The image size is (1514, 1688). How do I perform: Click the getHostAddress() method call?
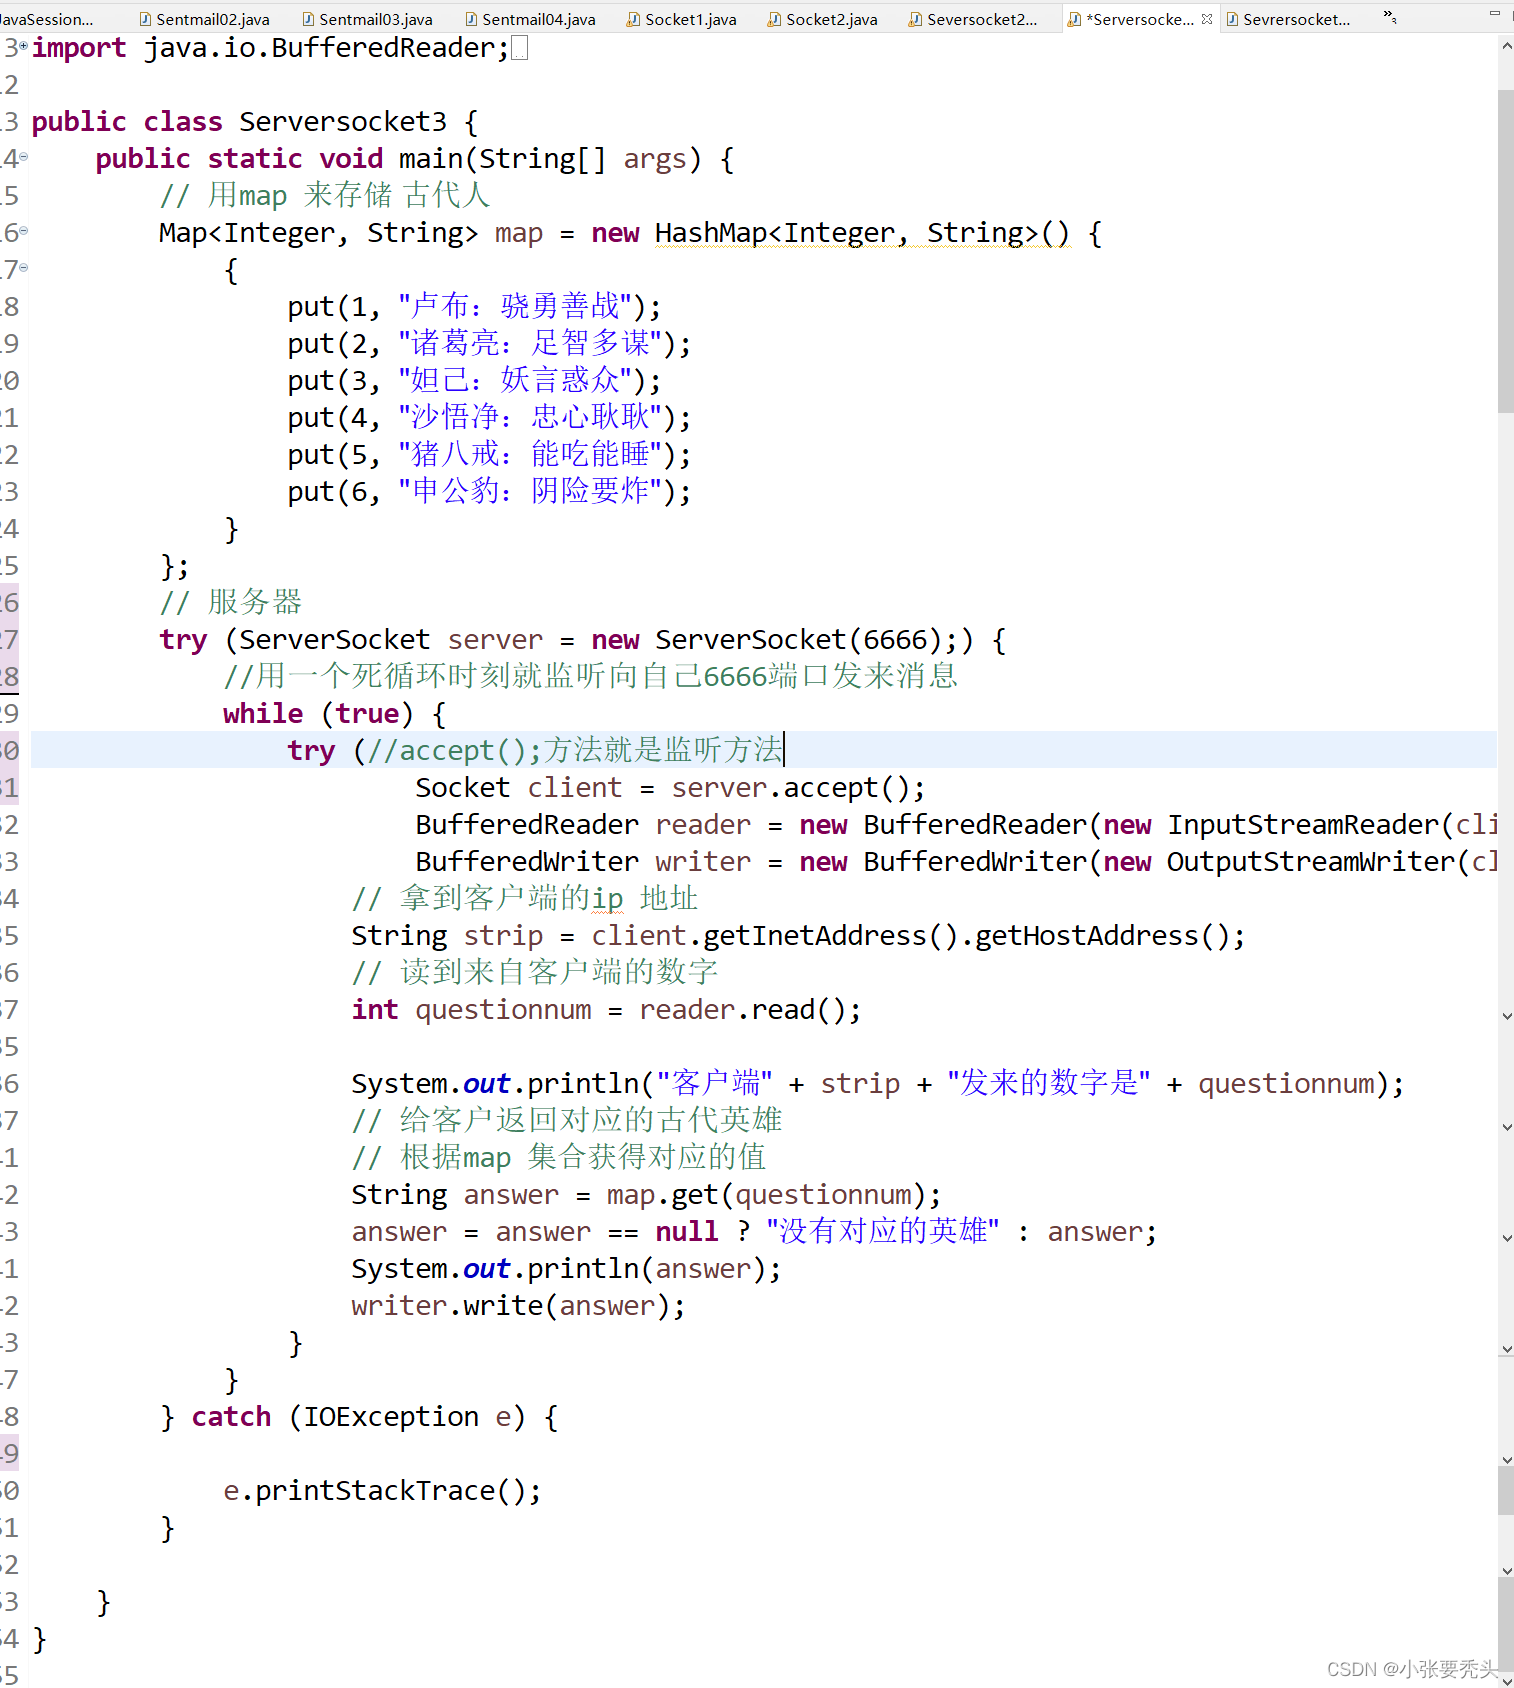click(x=1102, y=936)
